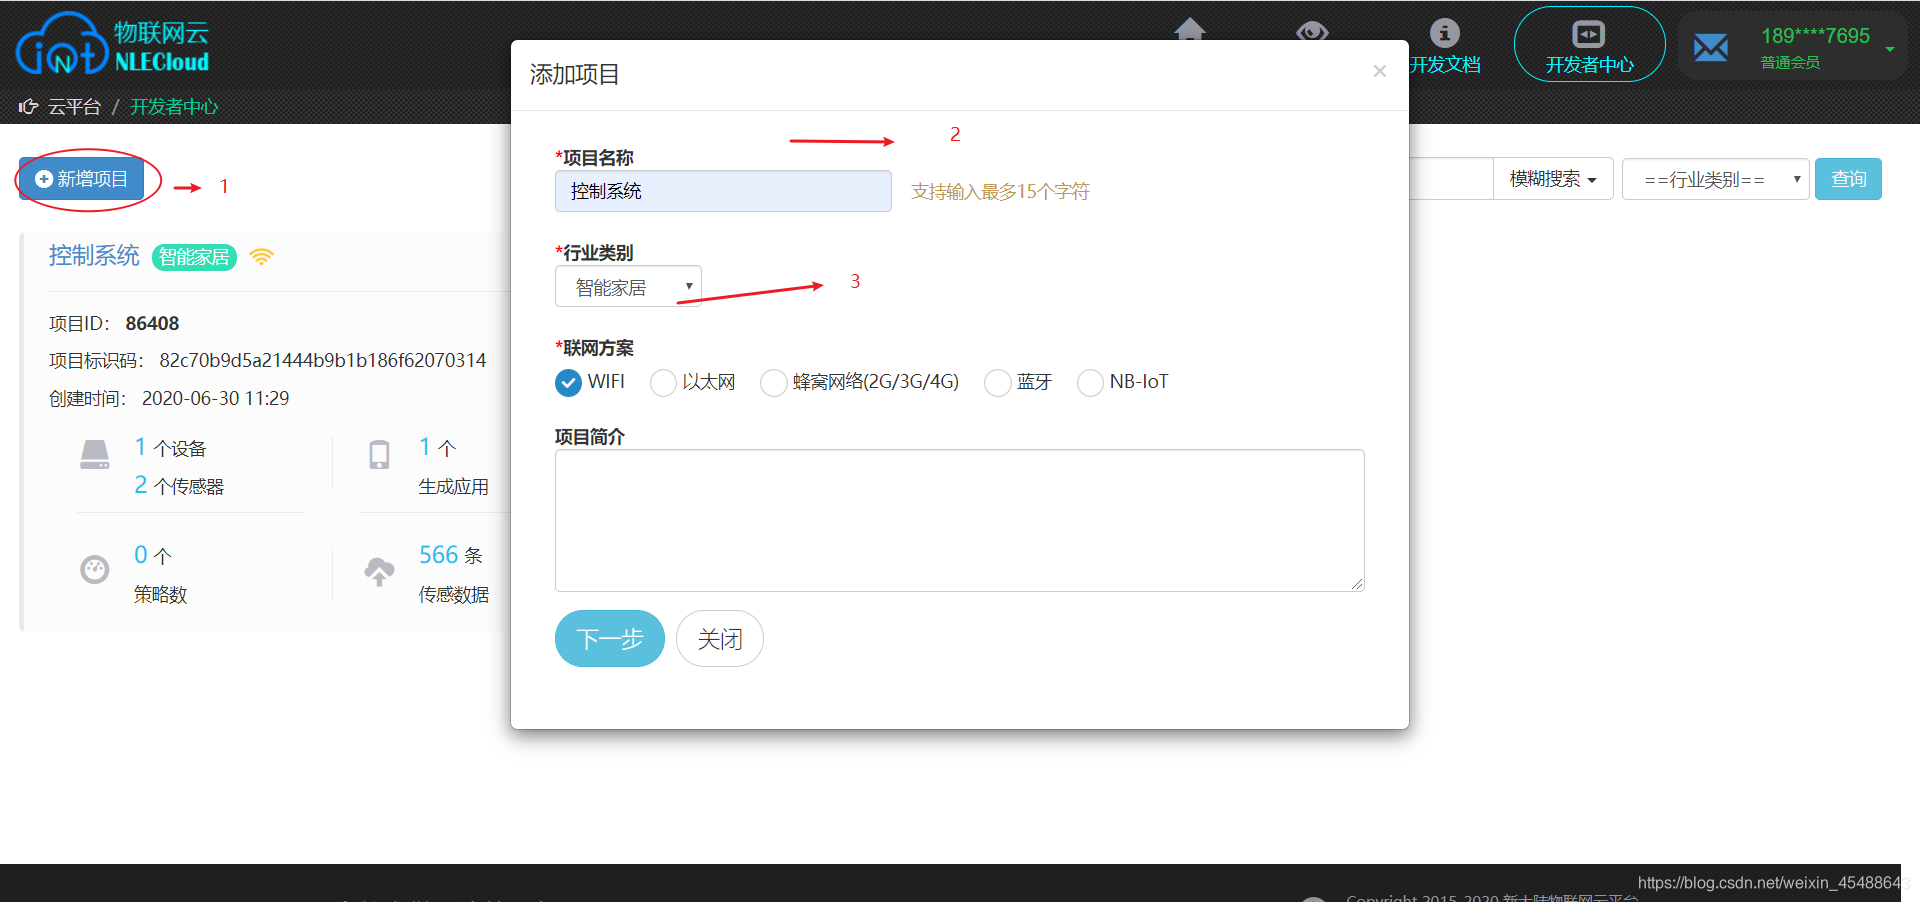This screenshot has height=902, width=1920.
Task: Open the mail envelope icon
Action: (1711, 47)
